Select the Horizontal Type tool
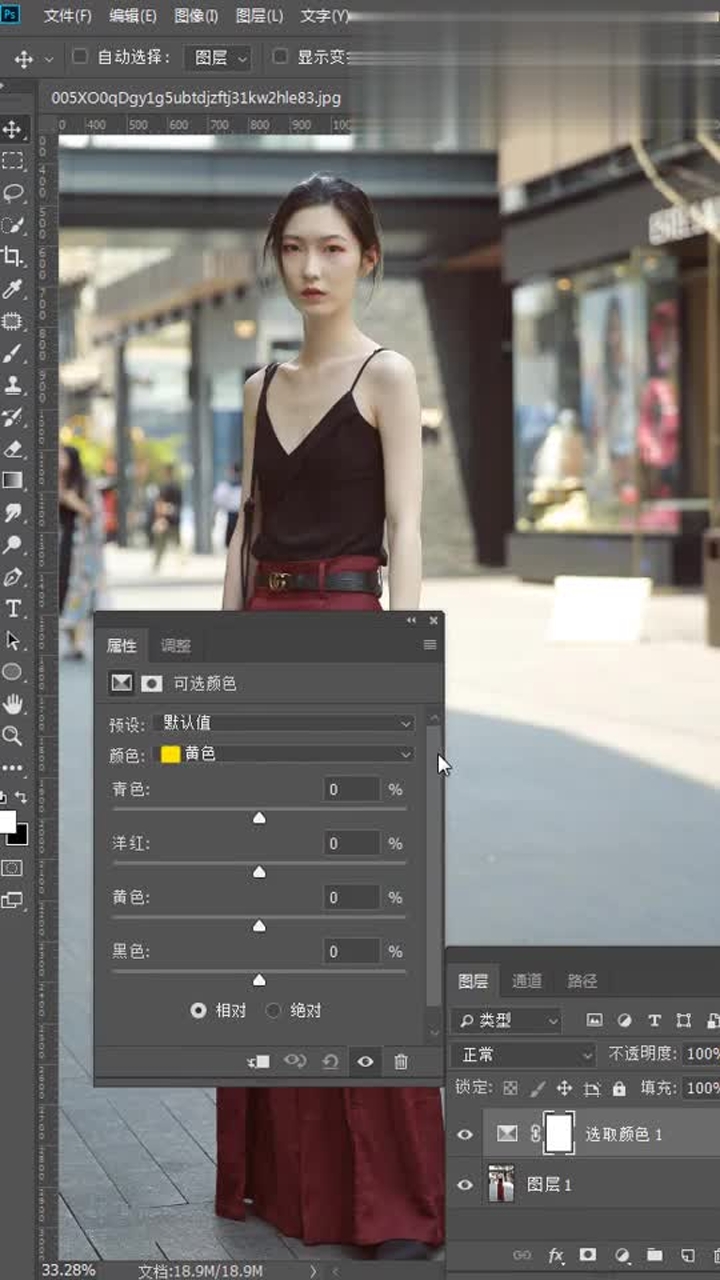 point(13,609)
